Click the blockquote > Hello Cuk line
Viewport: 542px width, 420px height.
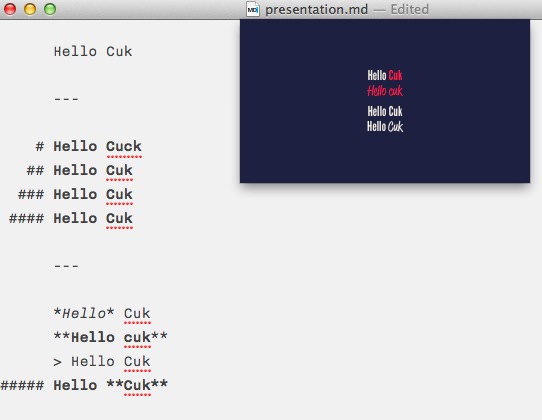(x=102, y=361)
